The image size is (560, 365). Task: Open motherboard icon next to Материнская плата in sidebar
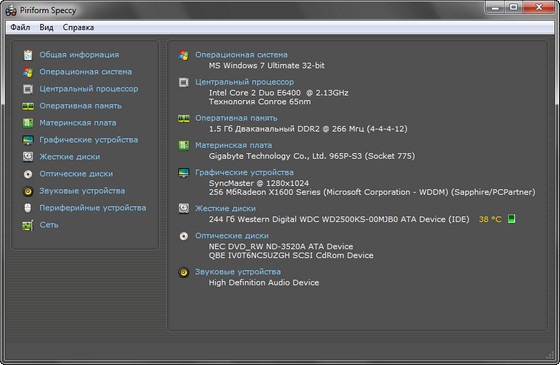pyautogui.click(x=28, y=123)
